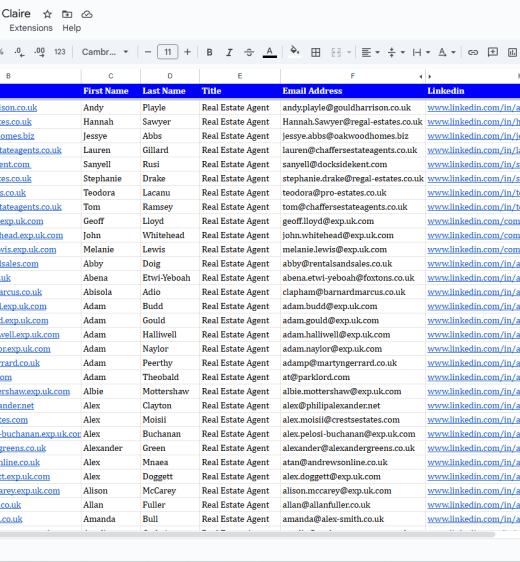The image size is (520, 562).
Task: Select last name cell Etwi-Yeboah
Action: [170, 278]
